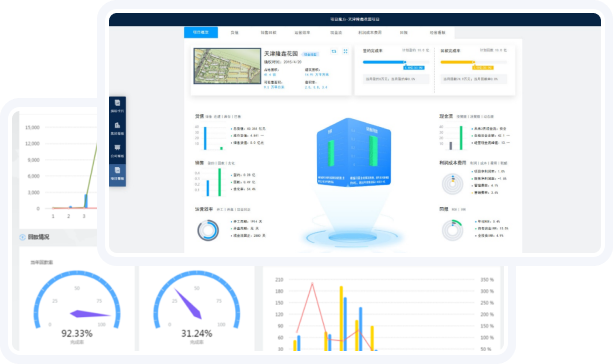Click the tall blue bar in 货值 chart
This screenshot has height=364, width=613.
pos(205,138)
